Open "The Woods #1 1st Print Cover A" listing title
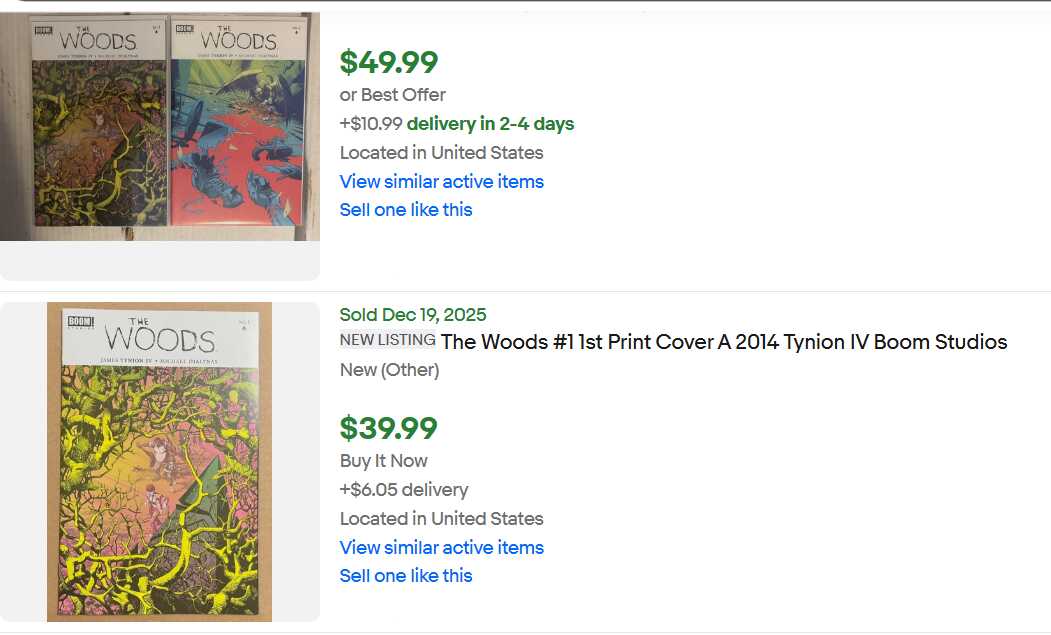This screenshot has height=635, width=1051. 723,342
